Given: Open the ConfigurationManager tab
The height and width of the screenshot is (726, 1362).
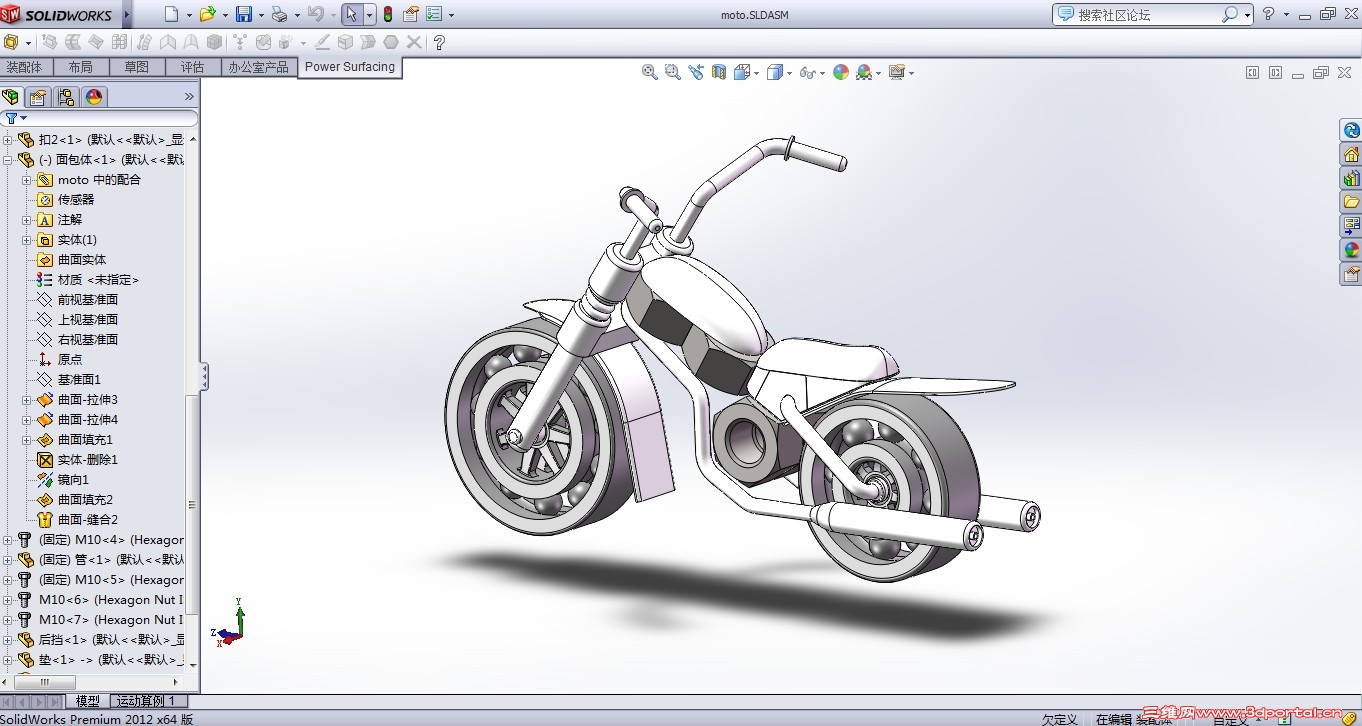Looking at the screenshot, I should tap(66, 97).
